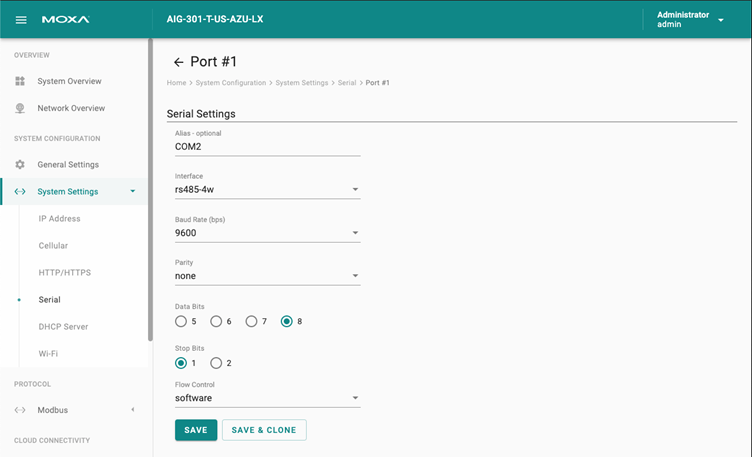Choose 2 stop bits radio button

(x=216, y=363)
